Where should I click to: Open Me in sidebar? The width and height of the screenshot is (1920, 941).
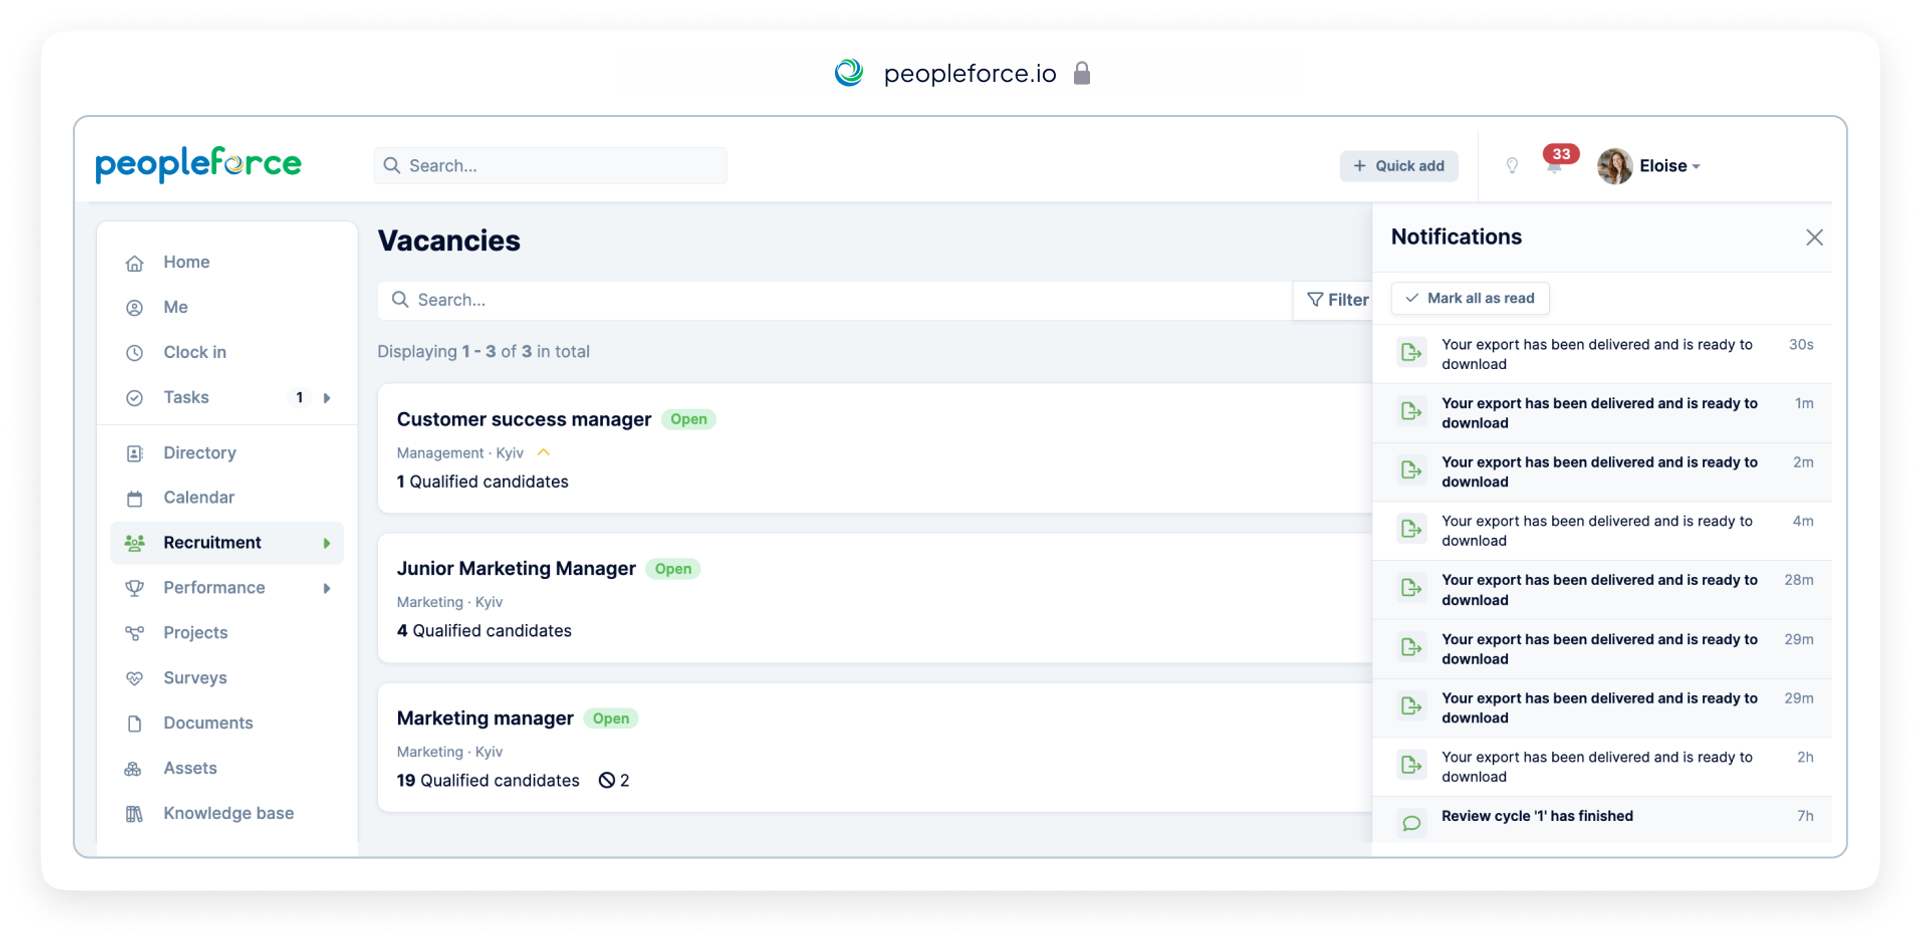pos(175,307)
